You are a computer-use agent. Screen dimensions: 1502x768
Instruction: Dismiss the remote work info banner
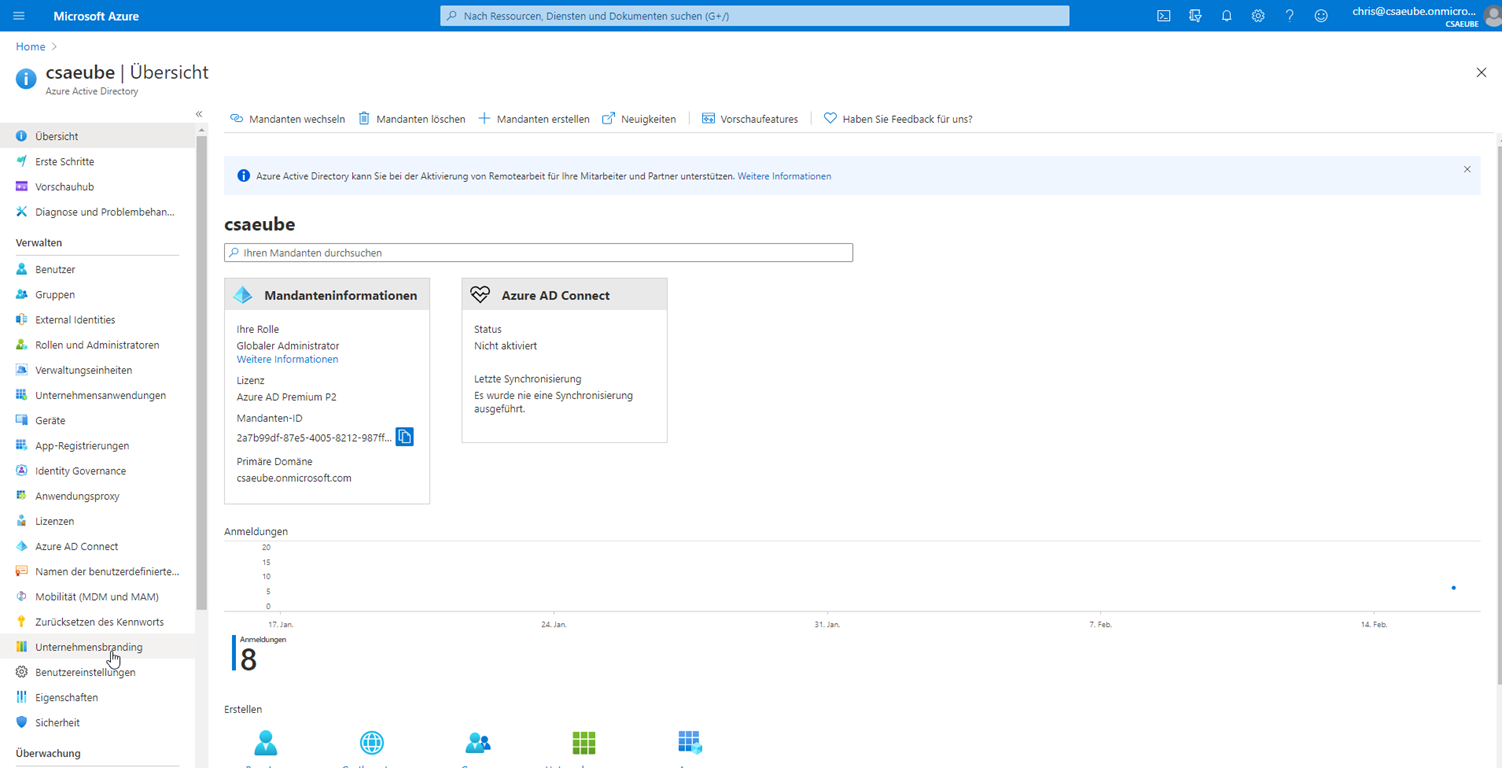point(1467,169)
